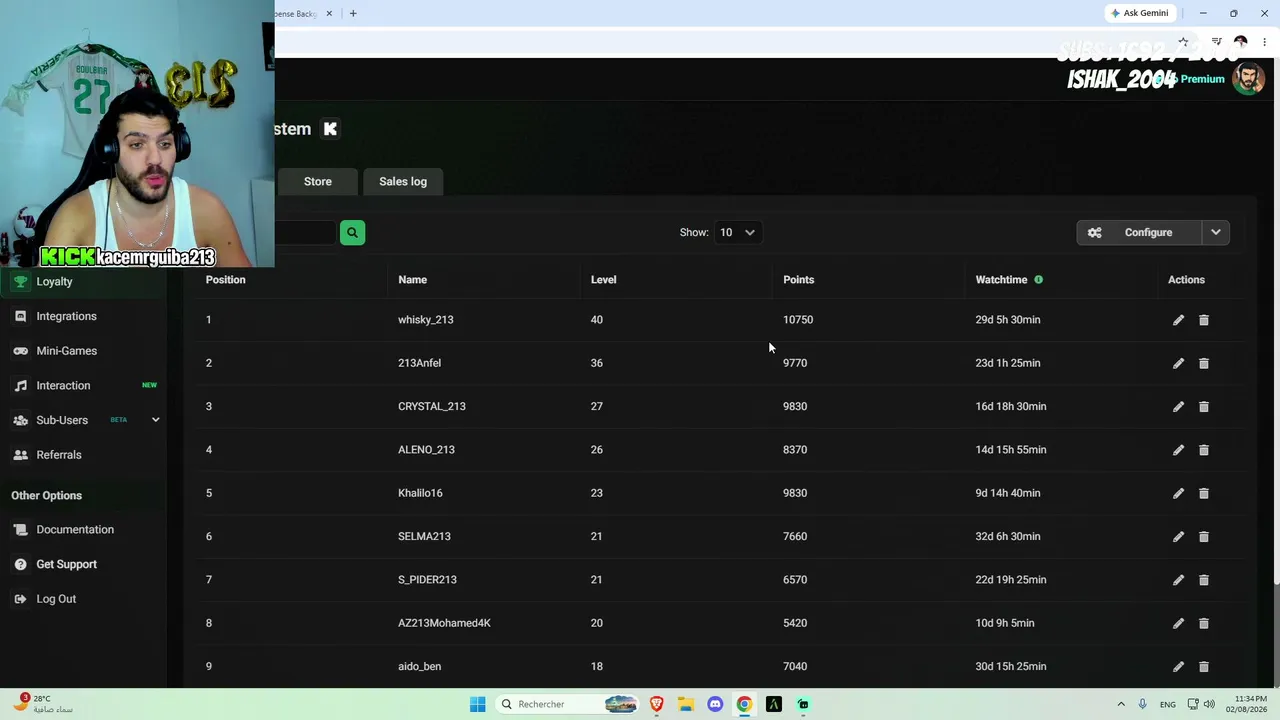Viewport: 1280px width, 720px height.
Task: Click the Name column header
Action: pyautogui.click(x=412, y=280)
